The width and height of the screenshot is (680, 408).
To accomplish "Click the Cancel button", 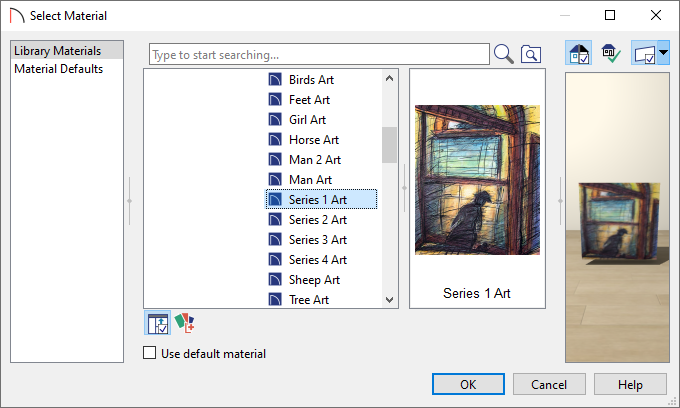I will coord(549,384).
